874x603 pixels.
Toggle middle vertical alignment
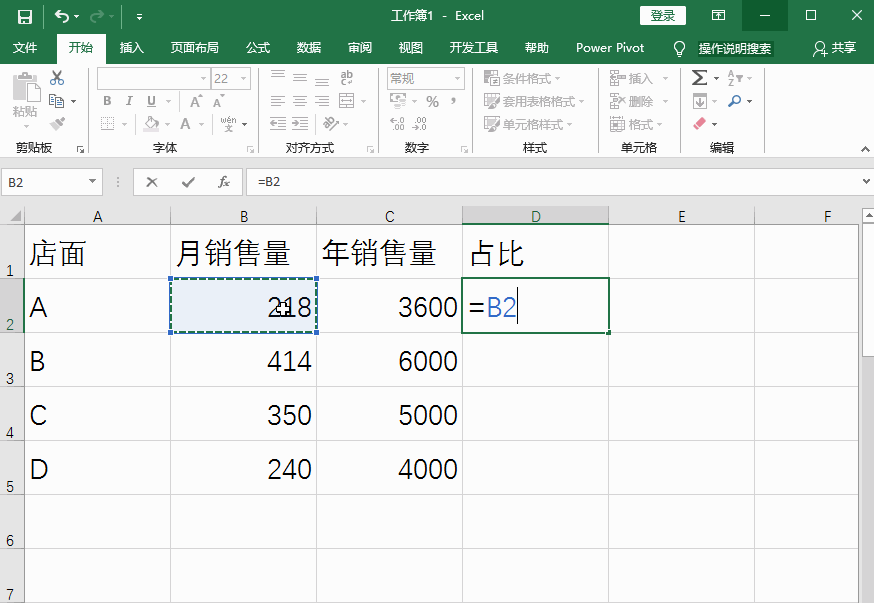click(x=300, y=78)
